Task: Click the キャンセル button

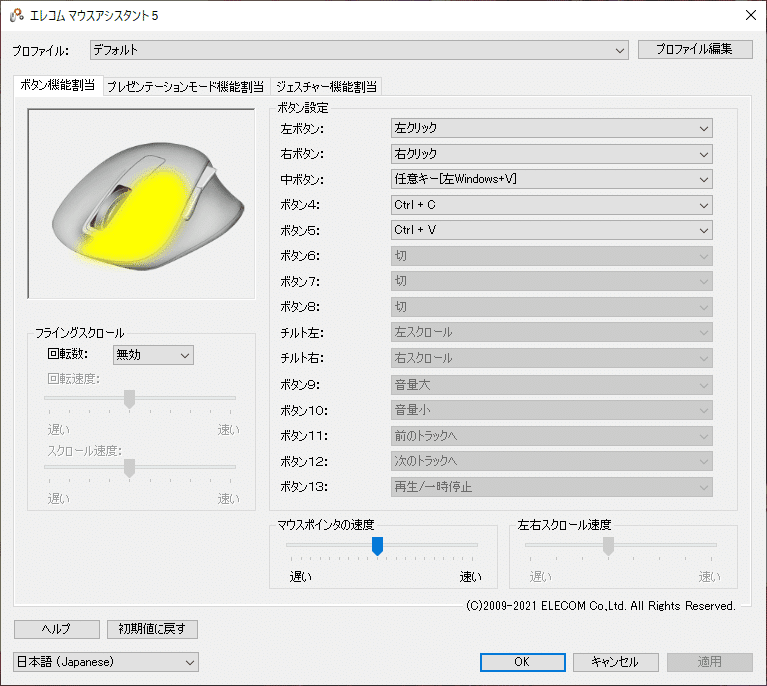Action: (615, 662)
